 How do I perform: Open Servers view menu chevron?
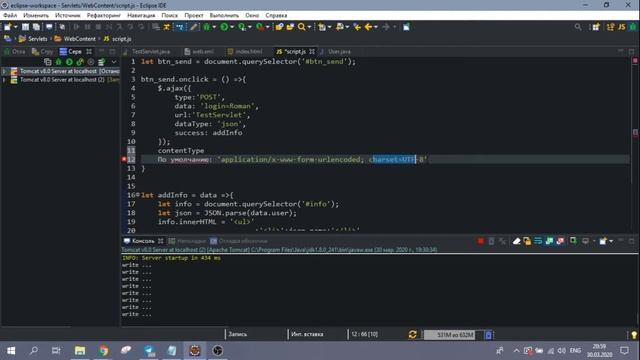tap(114, 62)
